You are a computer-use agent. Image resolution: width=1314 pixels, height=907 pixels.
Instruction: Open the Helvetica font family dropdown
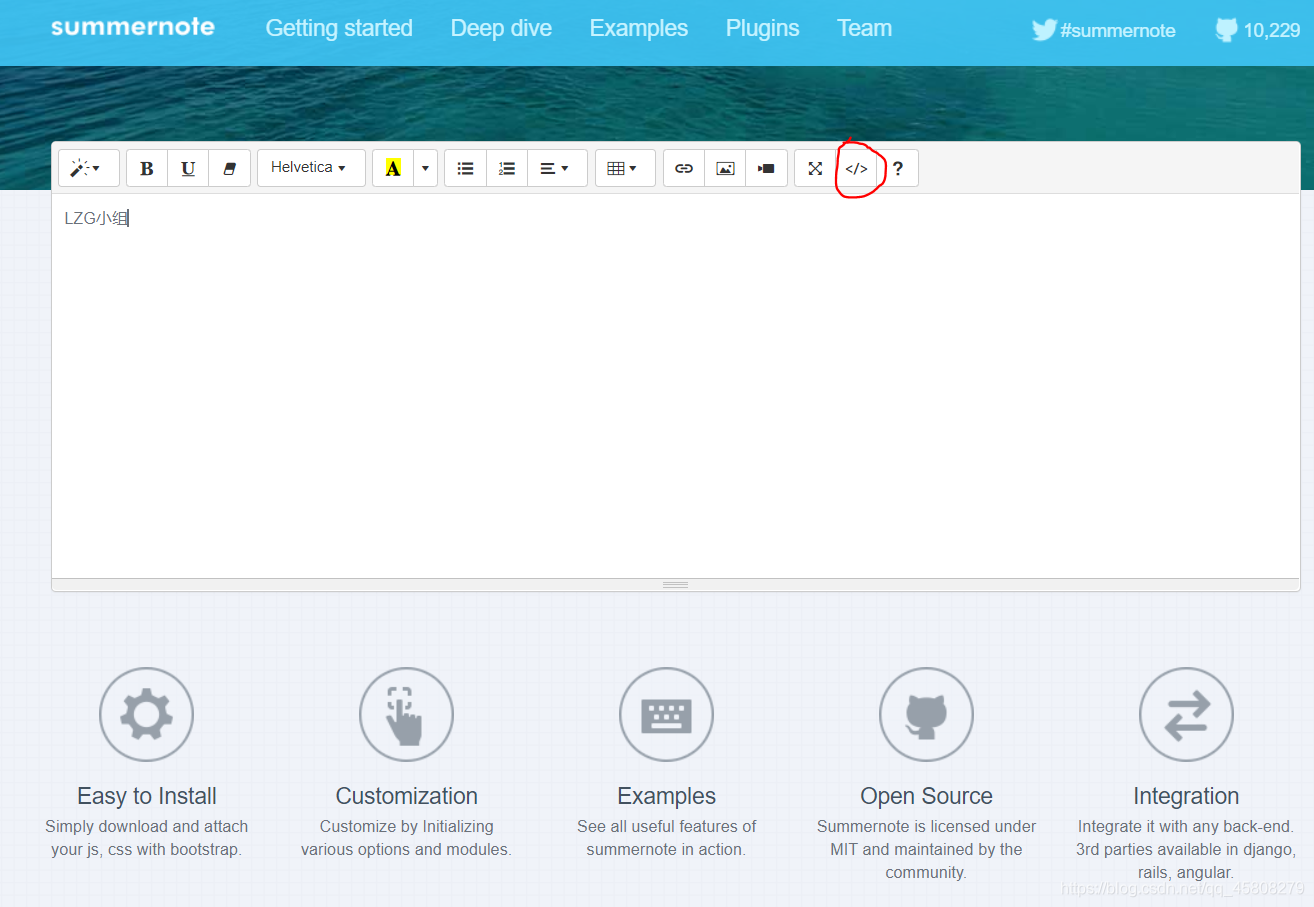pos(311,168)
